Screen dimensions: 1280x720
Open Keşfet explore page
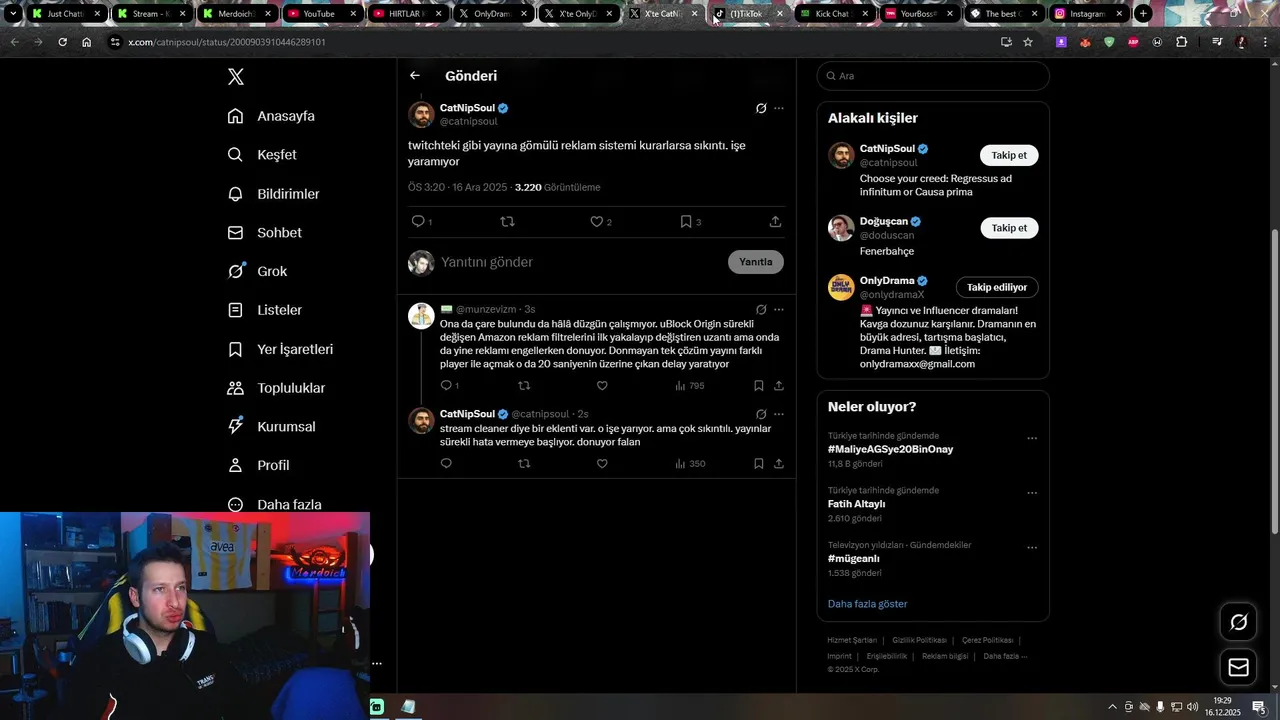[x=262, y=155]
